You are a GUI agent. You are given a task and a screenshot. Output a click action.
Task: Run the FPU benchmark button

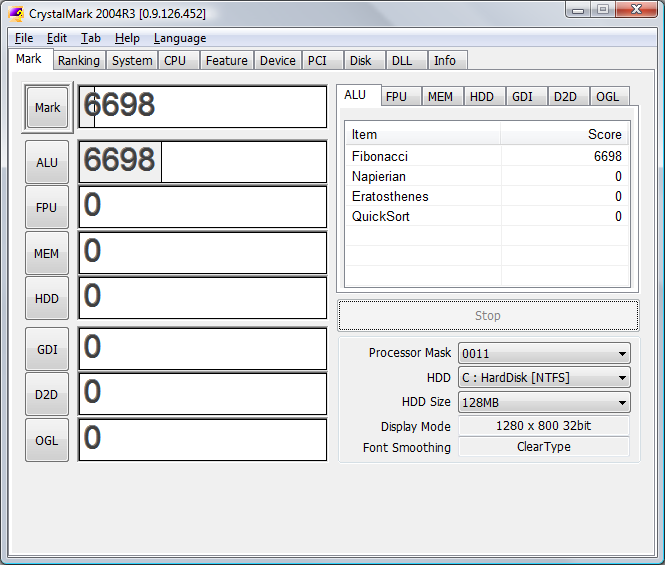pos(47,207)
